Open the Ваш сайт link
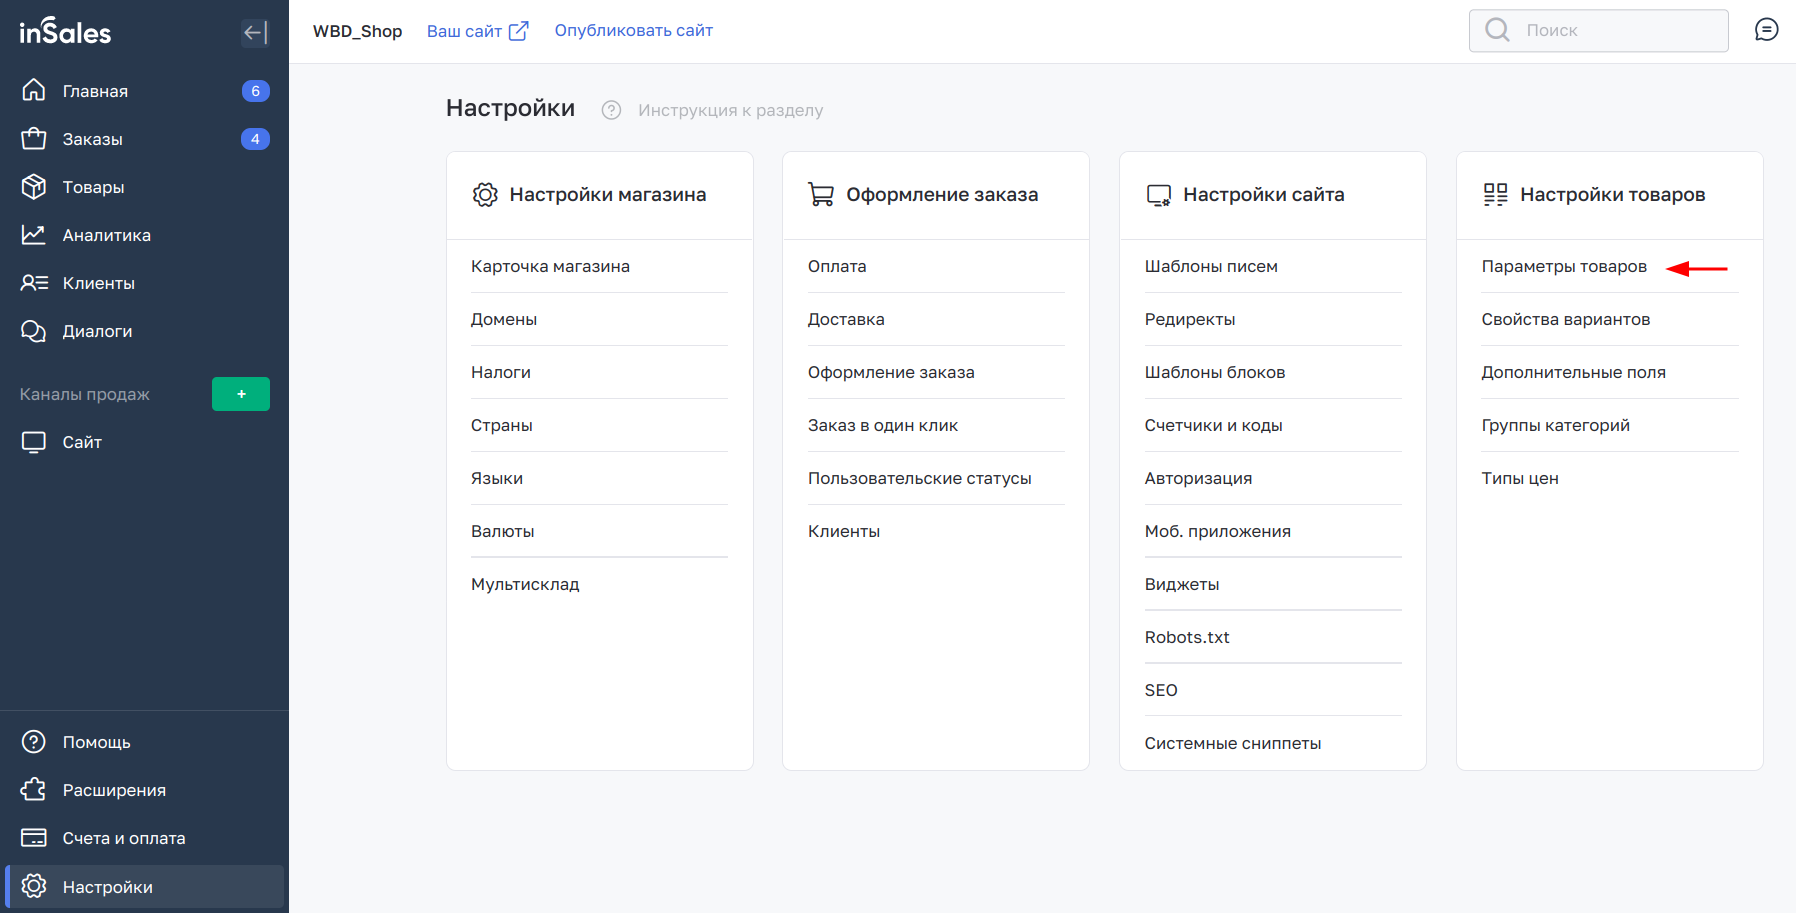The height and width of the screenshot is (913, 1796). click(x=464, y=31)
